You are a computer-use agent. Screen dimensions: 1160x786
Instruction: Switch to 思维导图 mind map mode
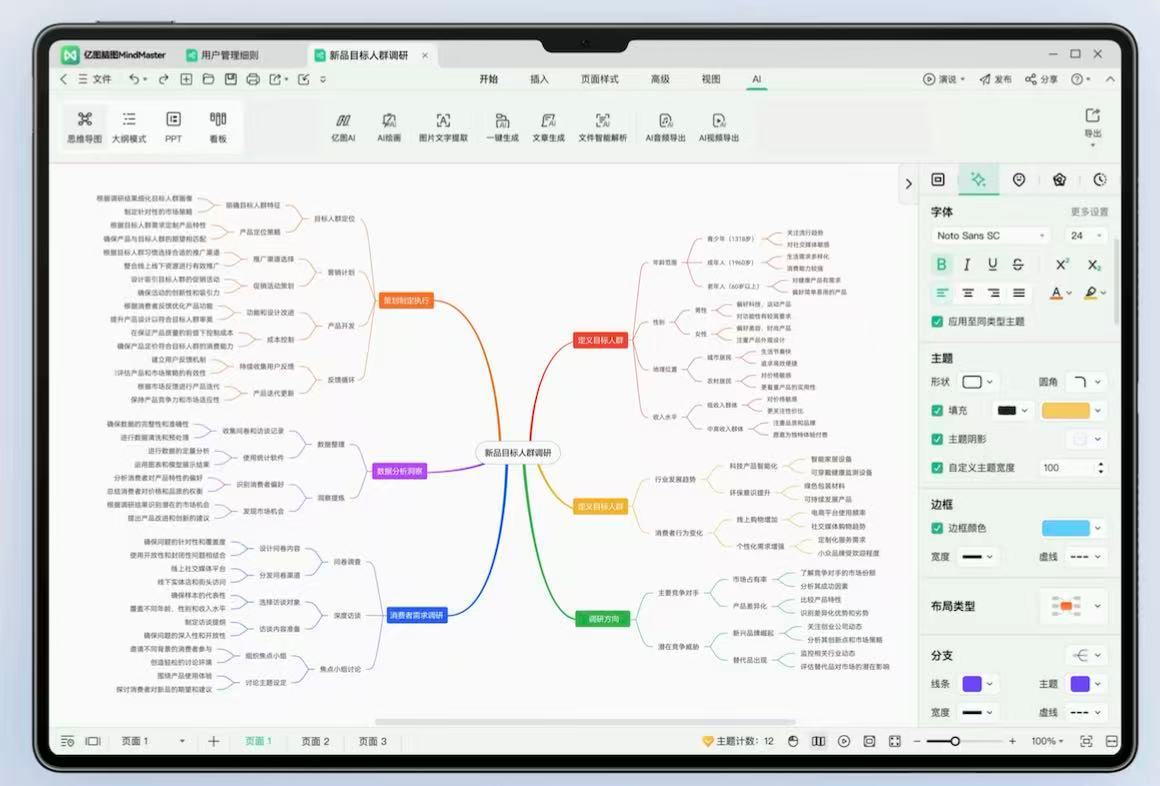tap(84, 127)
